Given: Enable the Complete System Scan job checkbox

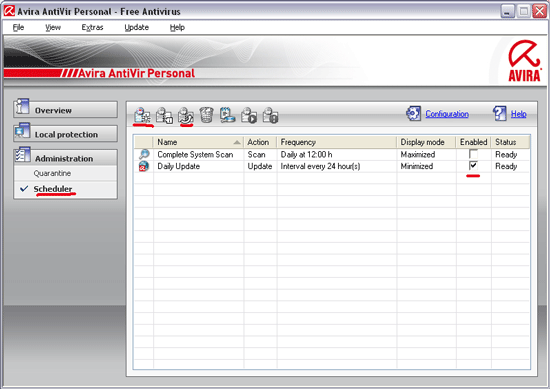Looking at the screenshot, I should coord(474,154).
